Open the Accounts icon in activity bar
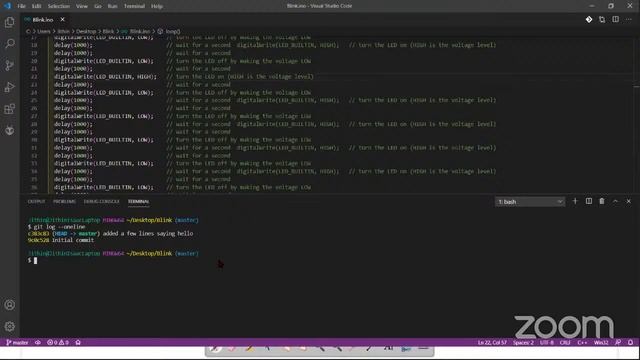This screenshot has height=360, width=640. click(x=10, y=305)
